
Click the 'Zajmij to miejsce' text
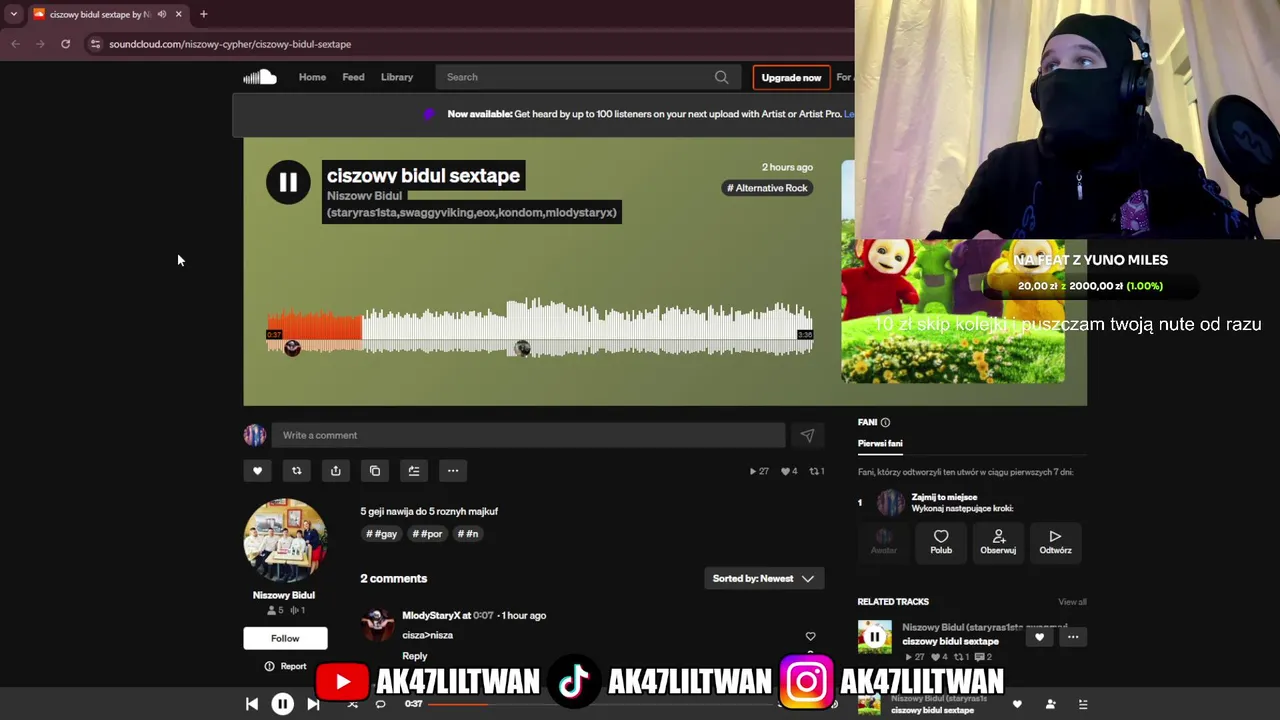click(x=944, y=497)
